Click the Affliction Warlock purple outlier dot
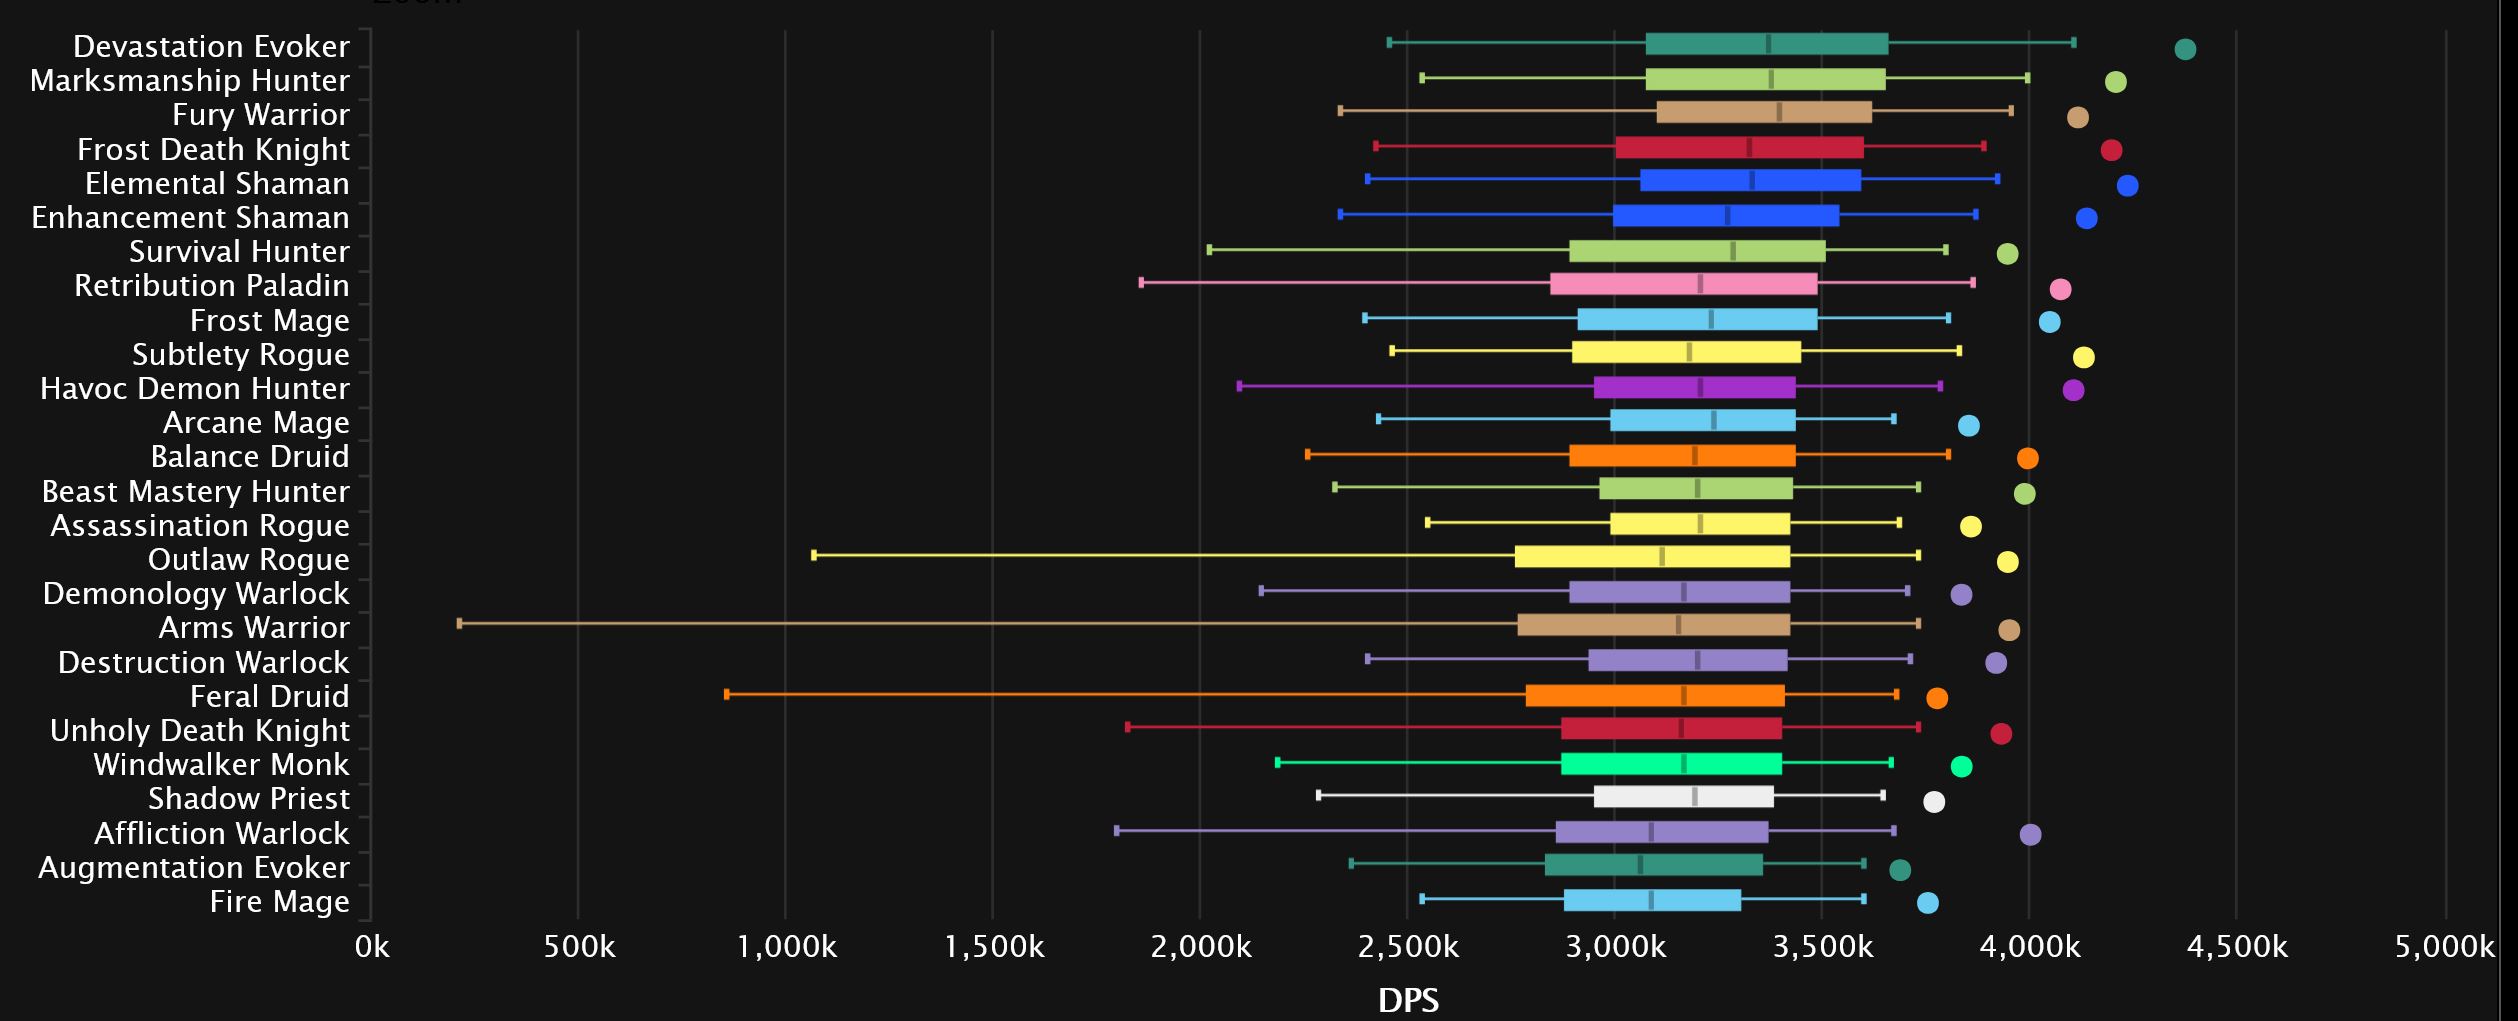This screenshot has height=1021, width=2518. point(2030,835)
